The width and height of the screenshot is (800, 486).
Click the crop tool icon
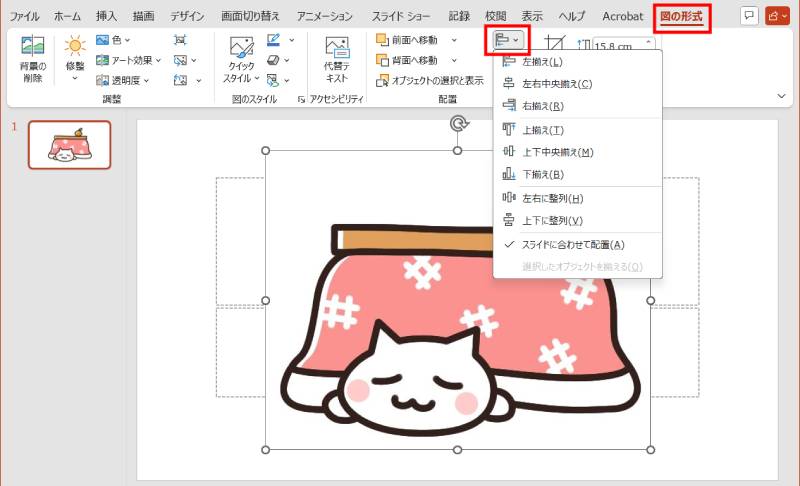point(555,42)
